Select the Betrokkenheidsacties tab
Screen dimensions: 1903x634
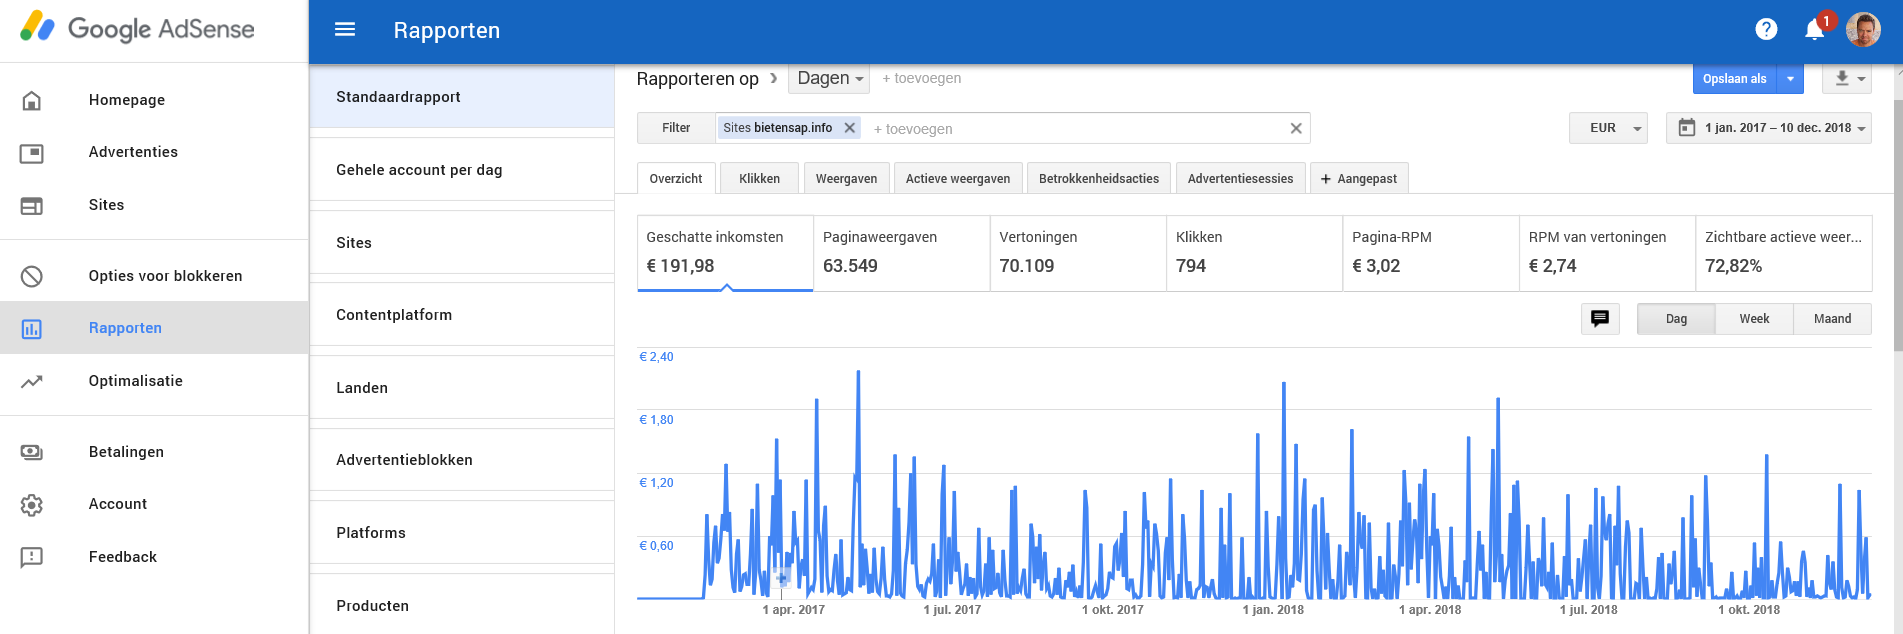click(1099, 178)
